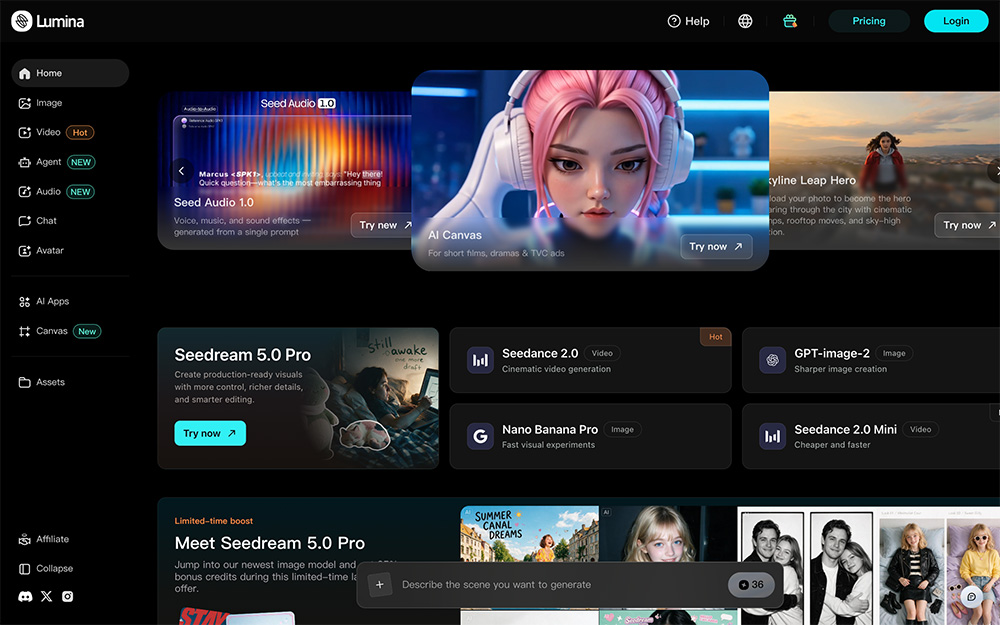Select the Seedance 2.0 model card
The height and width of the screenshot is (625, 1000).
coord(590,360)
